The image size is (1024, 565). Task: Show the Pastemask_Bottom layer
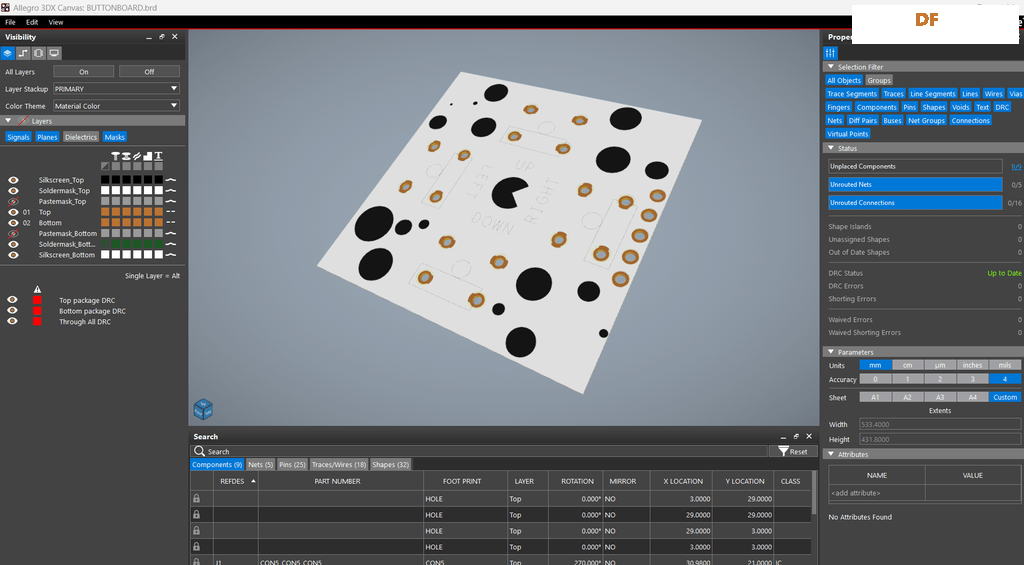click(x=13, y=233)
